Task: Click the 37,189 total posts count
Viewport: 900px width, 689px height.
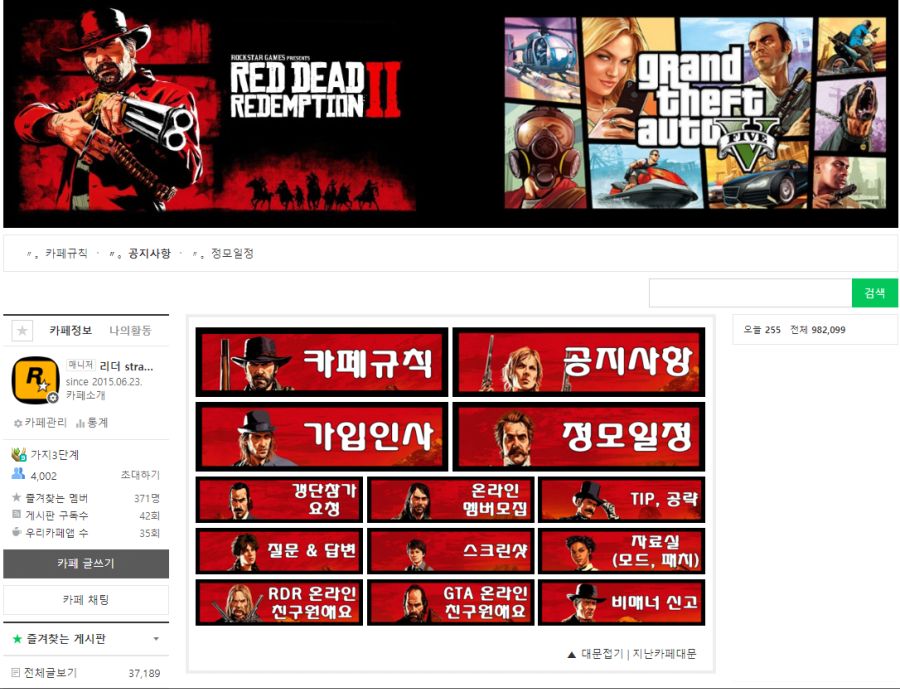Action: point(144,673)
